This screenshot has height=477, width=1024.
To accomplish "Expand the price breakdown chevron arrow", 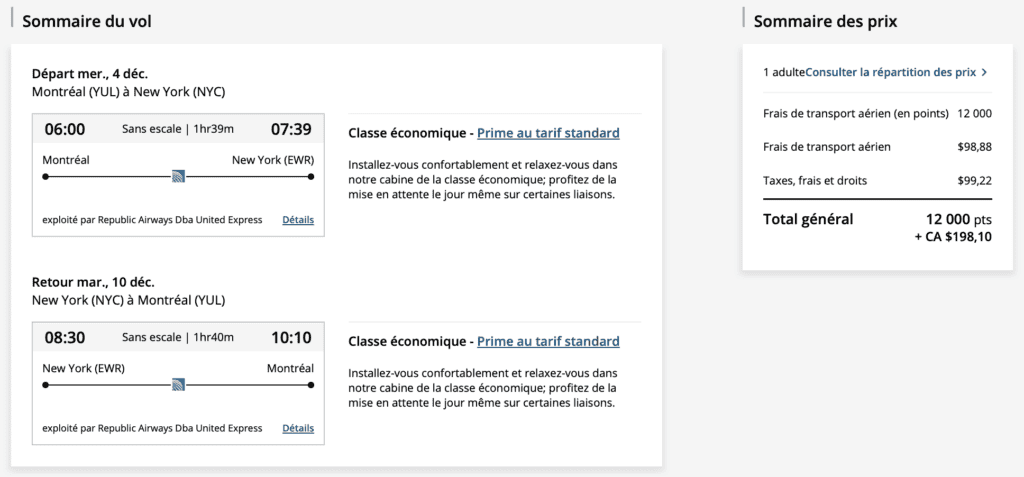I will 984,72.
